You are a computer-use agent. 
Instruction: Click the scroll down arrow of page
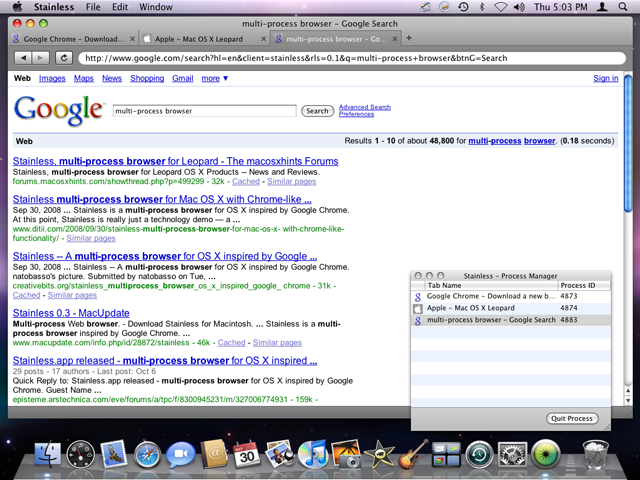[628, 400]
